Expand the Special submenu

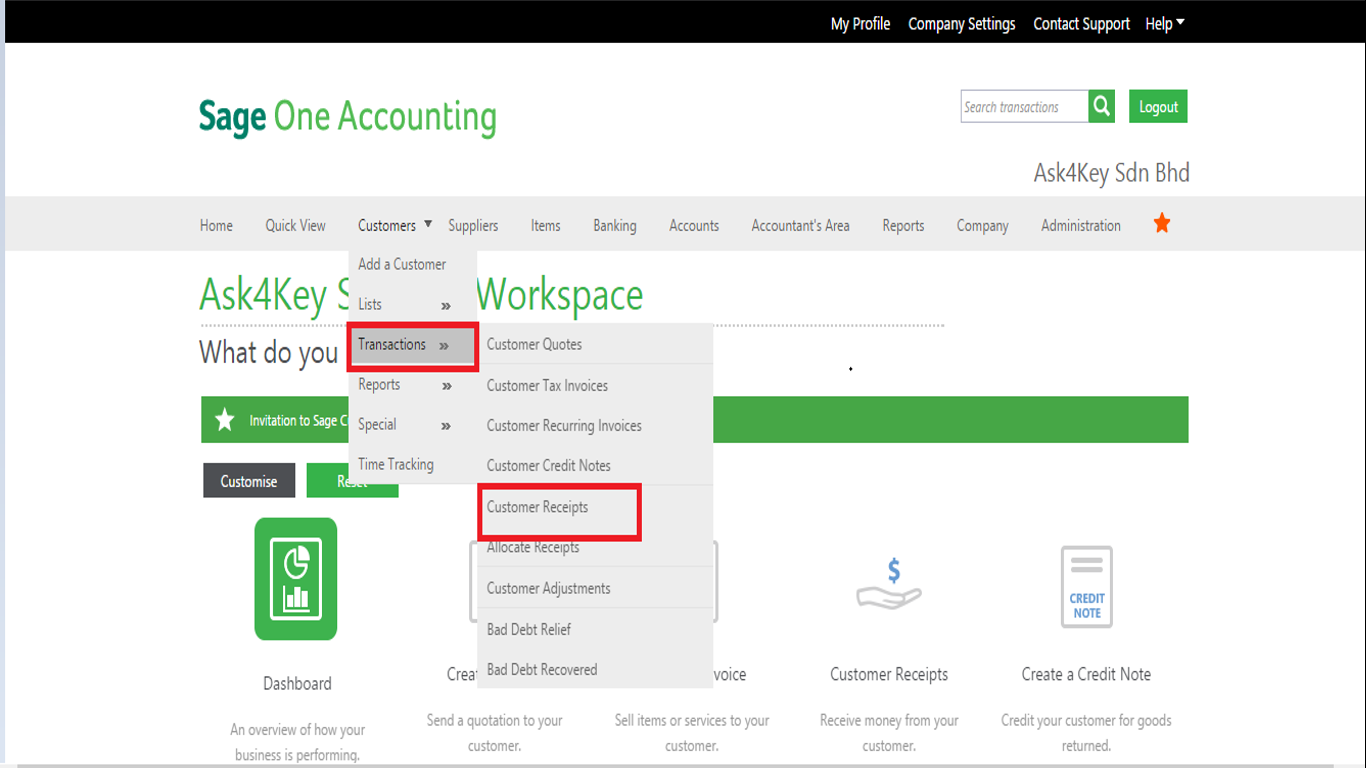(x=412, y=425)
